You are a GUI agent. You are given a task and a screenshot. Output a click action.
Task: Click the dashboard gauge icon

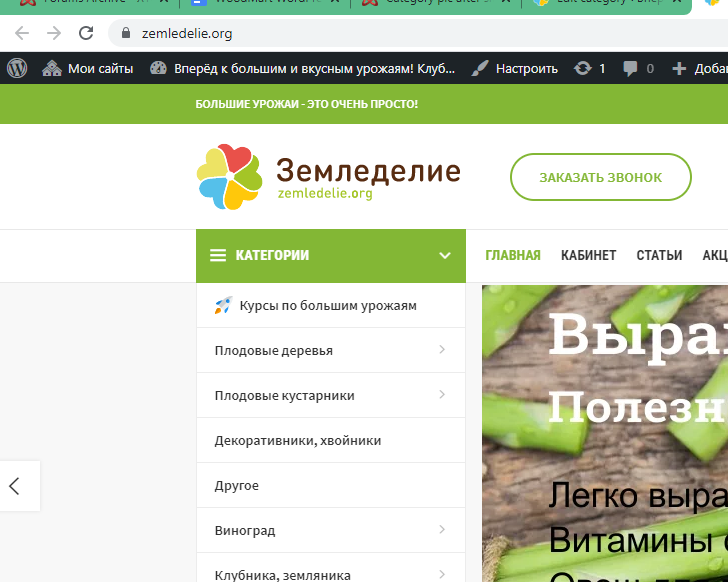[x=158, y=68]
